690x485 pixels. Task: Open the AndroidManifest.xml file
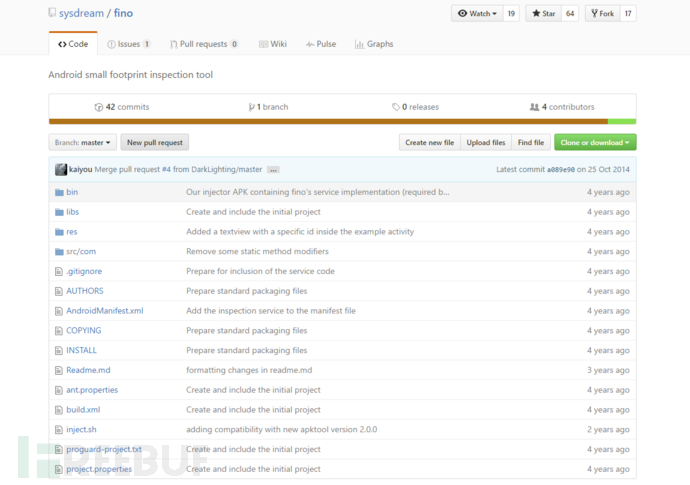click(105, 311)
